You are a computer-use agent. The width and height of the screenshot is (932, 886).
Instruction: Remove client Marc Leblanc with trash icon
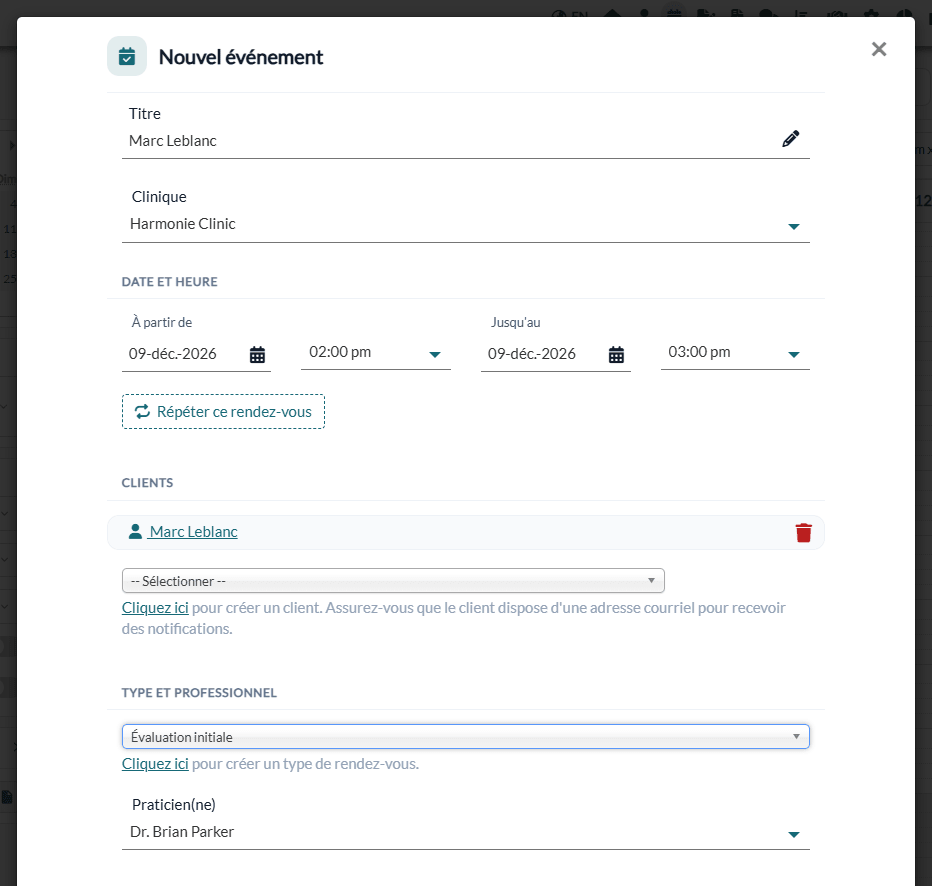[x=804, y=532]
